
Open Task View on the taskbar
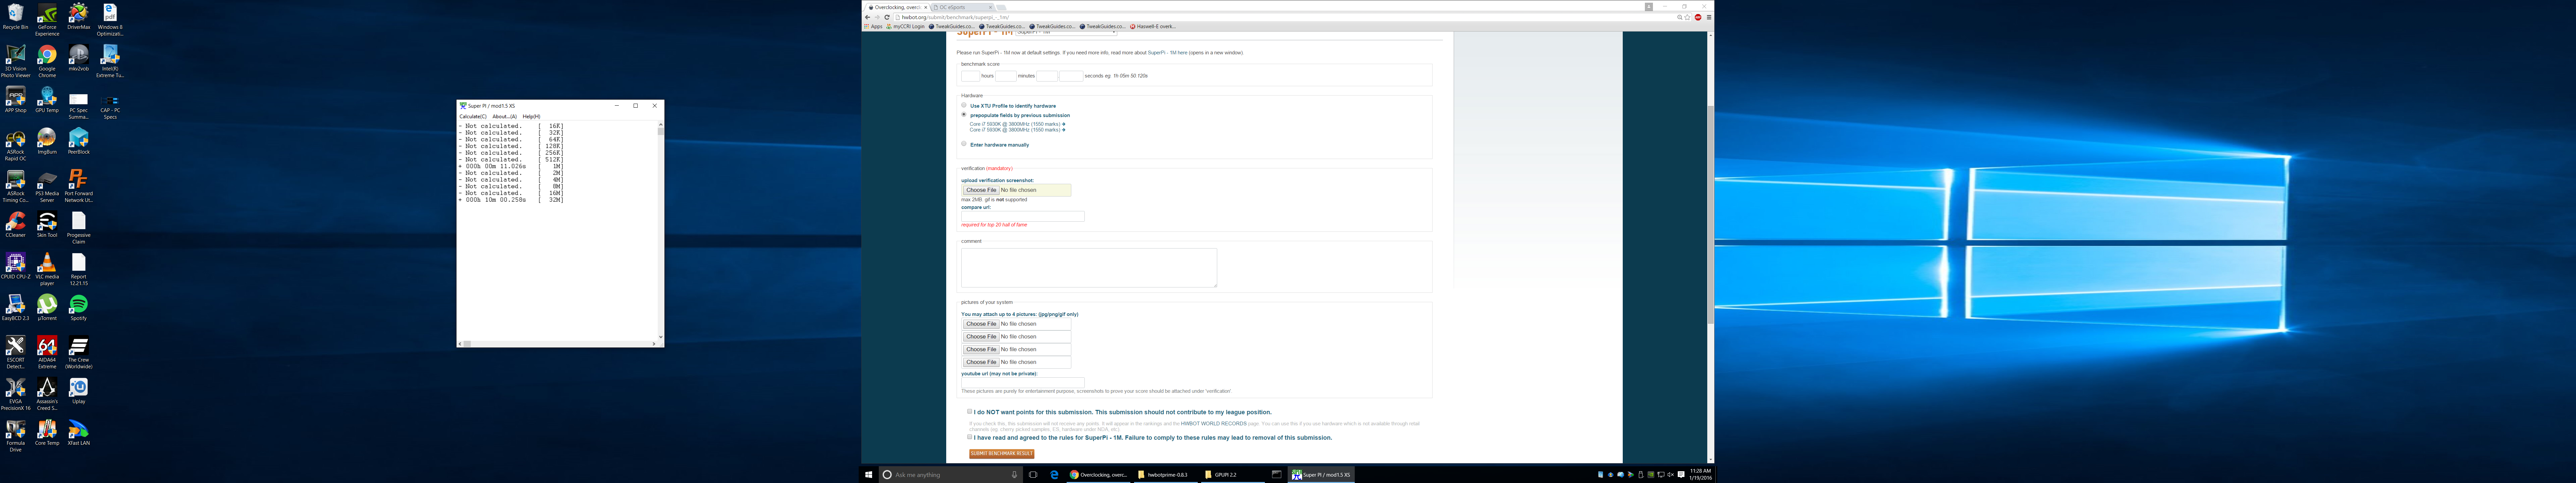click(x=1033, y=475)
